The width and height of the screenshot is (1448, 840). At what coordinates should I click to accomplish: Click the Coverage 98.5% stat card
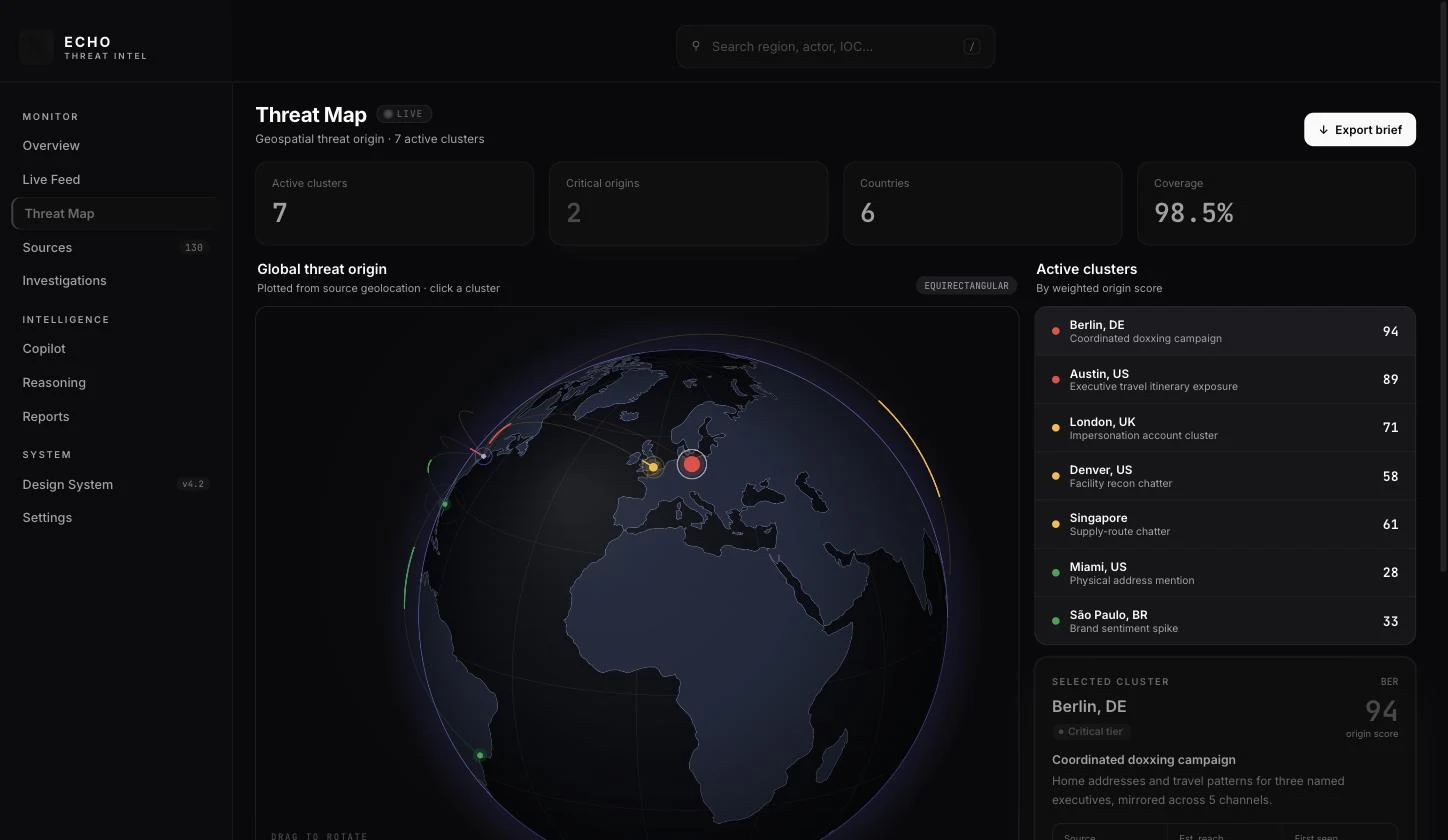[1276, 203]
